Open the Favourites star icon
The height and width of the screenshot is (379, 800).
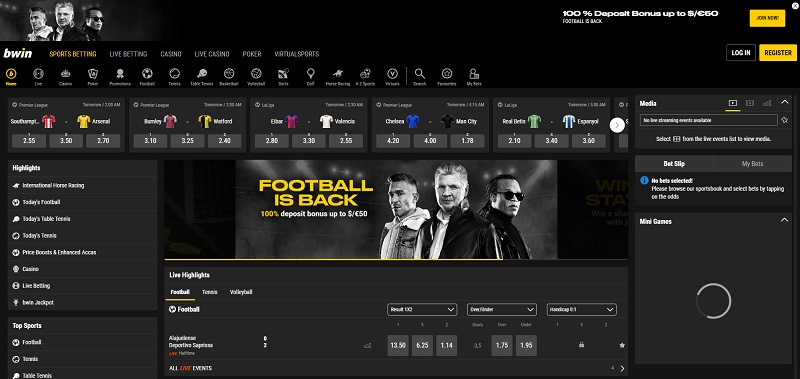coord(447,77)
